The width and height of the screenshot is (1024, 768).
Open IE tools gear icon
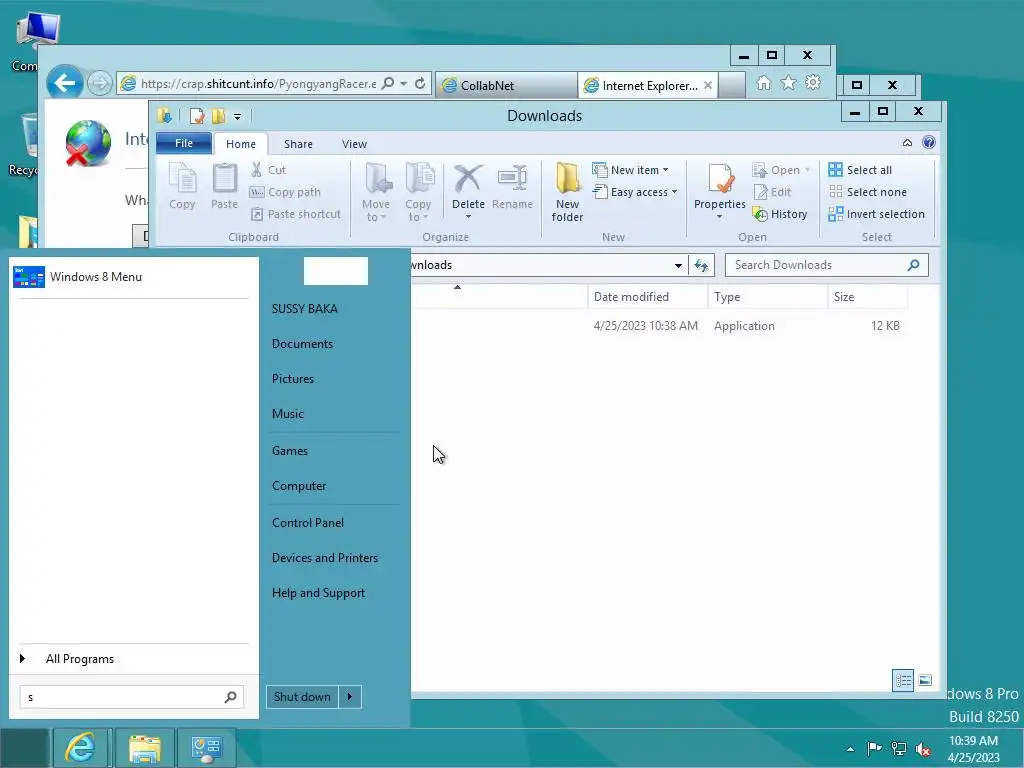pos(813,83)
